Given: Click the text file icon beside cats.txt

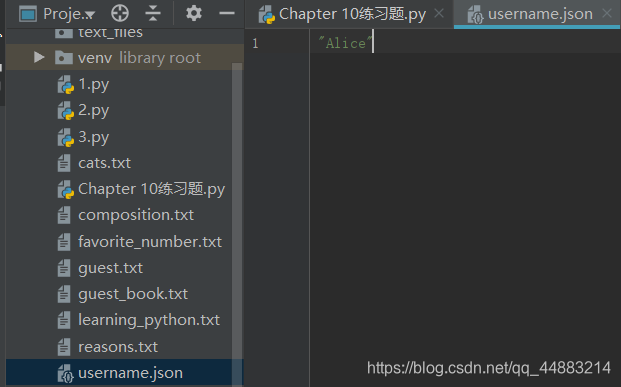Looking at the screenshot, I should (64, 163).
